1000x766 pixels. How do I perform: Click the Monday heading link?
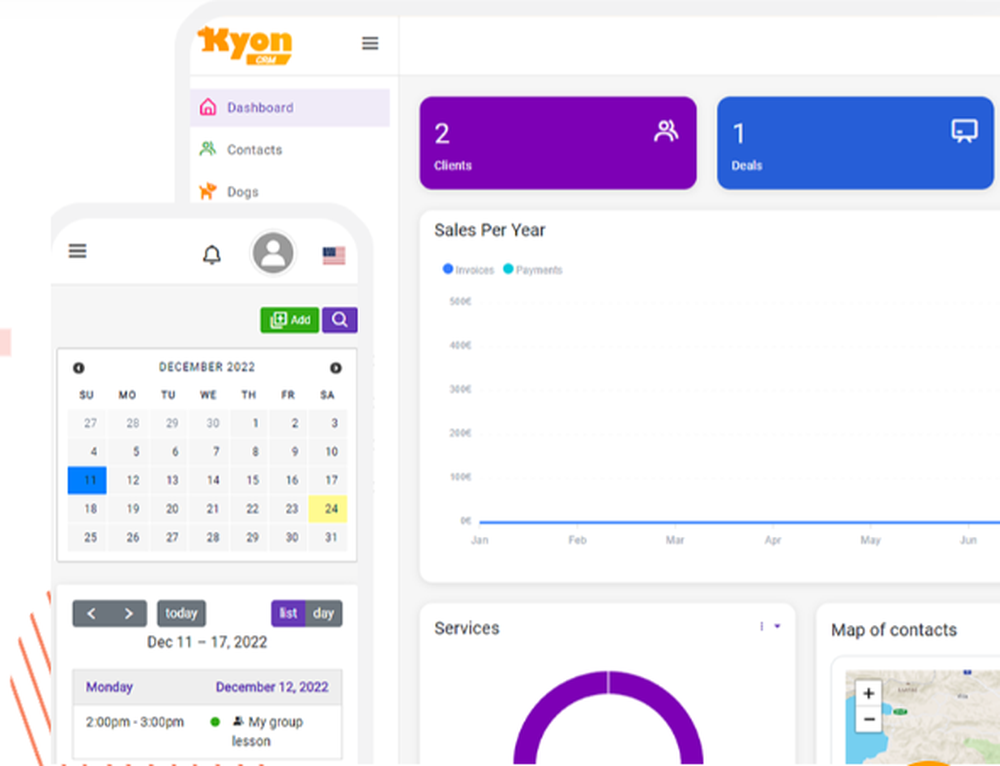(109, 687)
